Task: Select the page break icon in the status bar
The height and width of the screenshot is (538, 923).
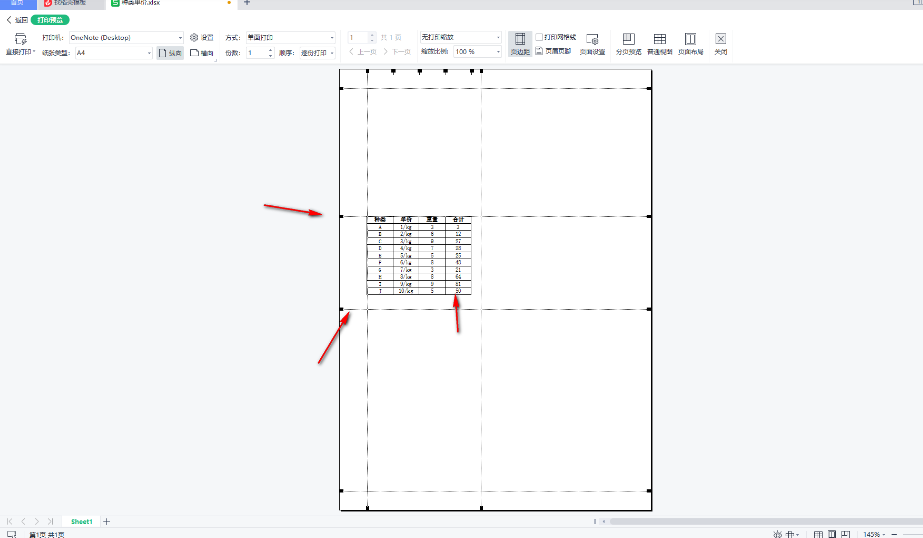Action: click(845, 534)
